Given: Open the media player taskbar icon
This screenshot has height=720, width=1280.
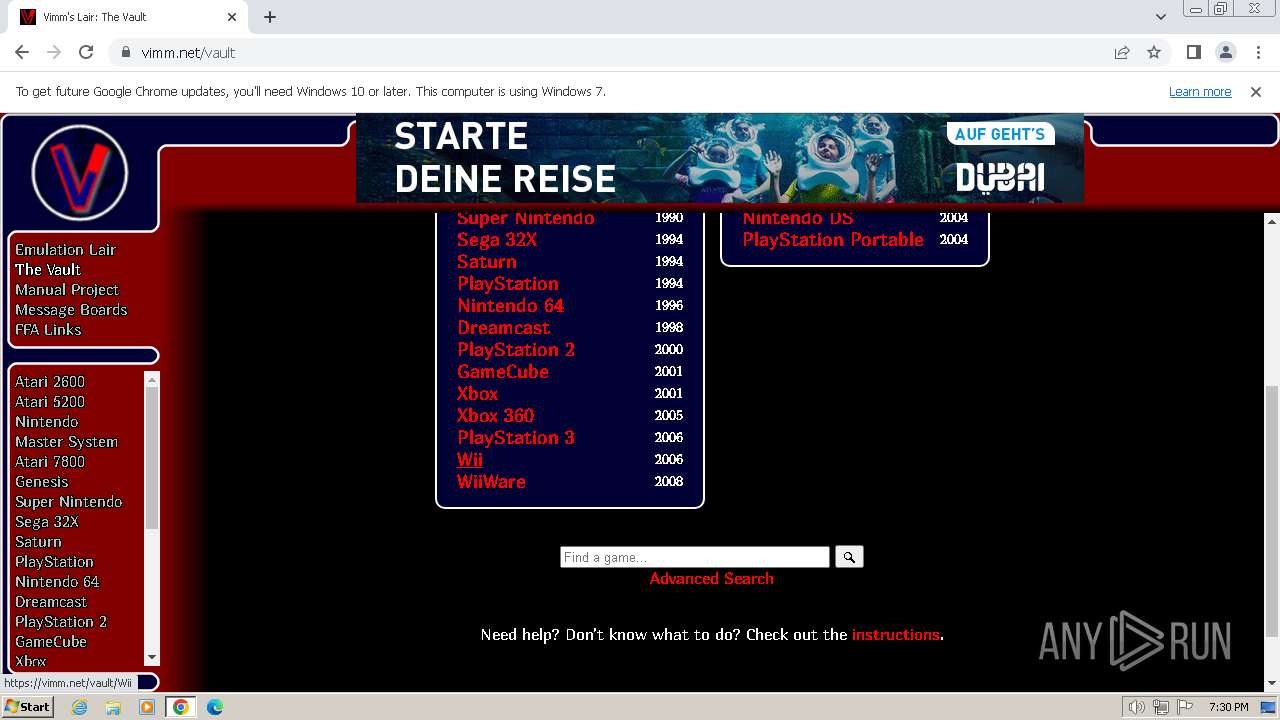Looking at the screenshot, I should pyautogui.click(x=147, y=707).
